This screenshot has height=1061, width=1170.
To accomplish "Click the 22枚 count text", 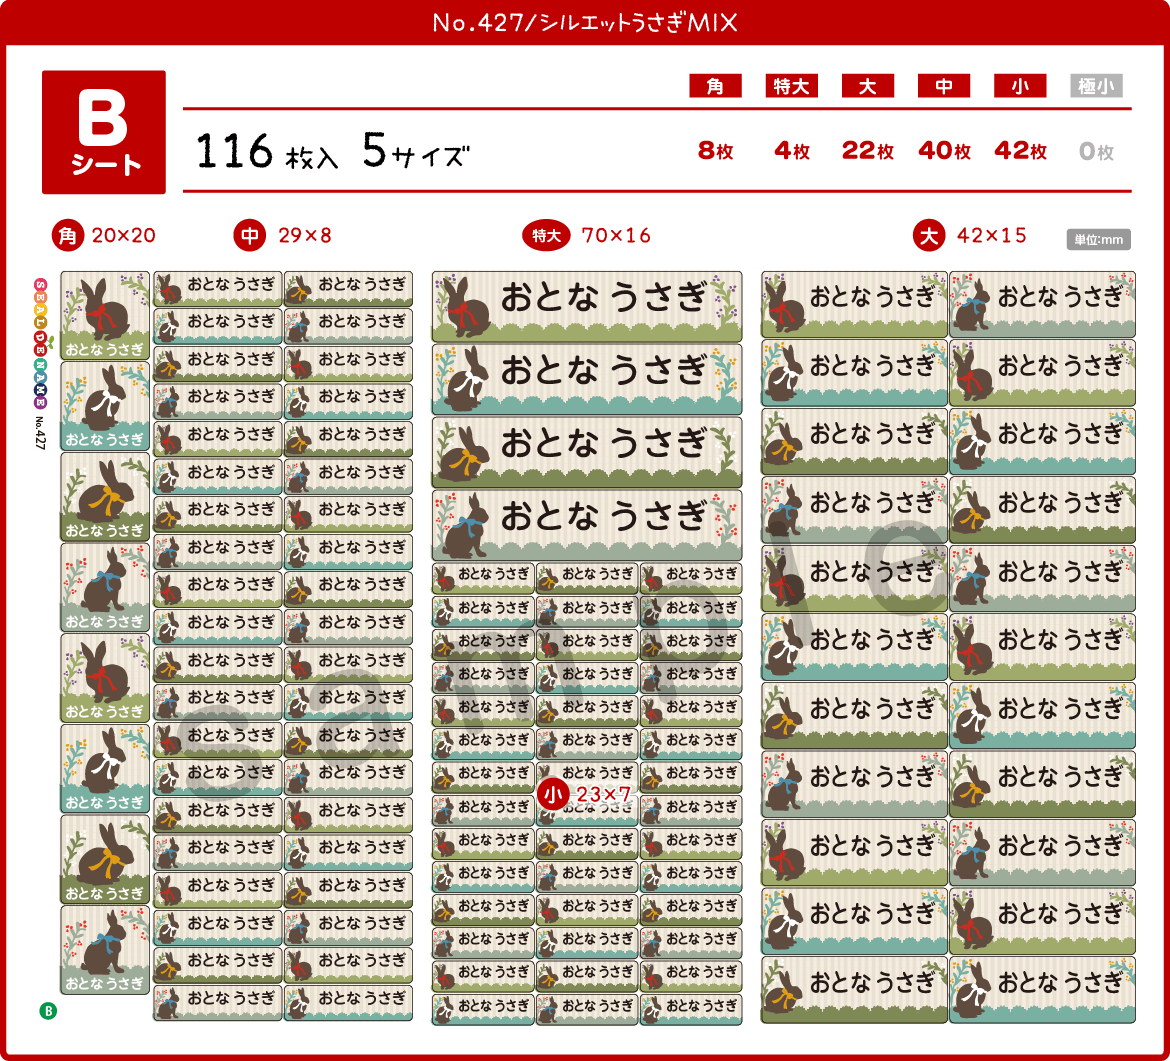I will tap(868, 151).
